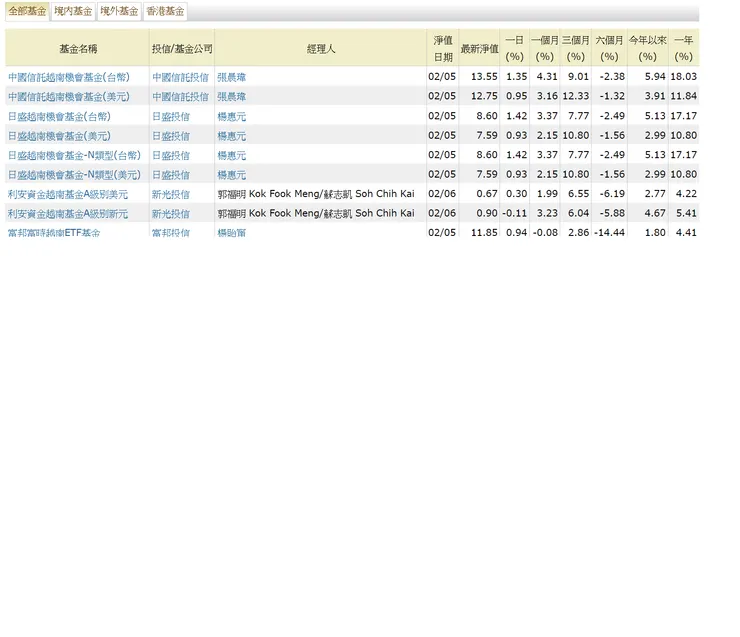Click the six-month value -6.19
Screen dimensions: 740x637
pos(612,194)
